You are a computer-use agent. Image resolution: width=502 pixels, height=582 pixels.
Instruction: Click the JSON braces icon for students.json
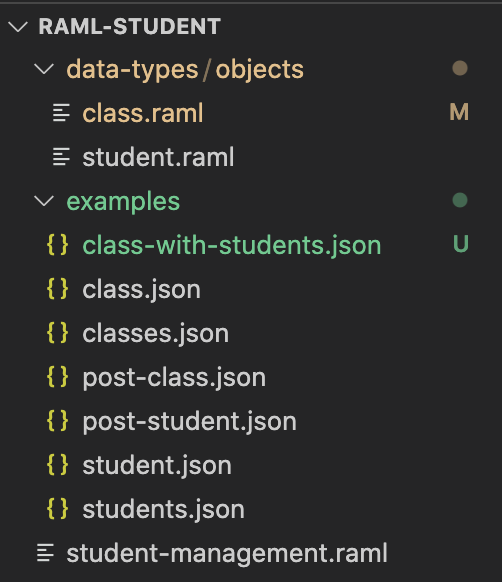click(x=58, y=509)
